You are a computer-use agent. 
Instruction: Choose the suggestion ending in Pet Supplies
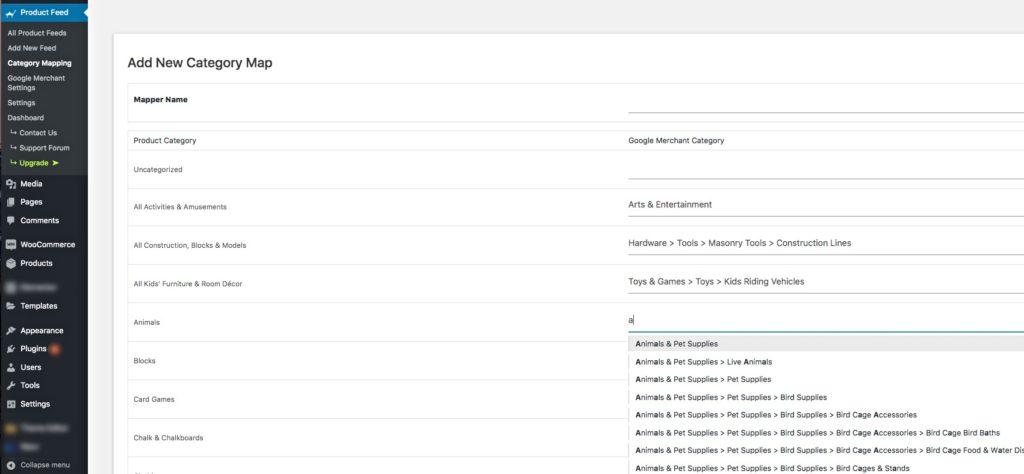coord(825,379)
